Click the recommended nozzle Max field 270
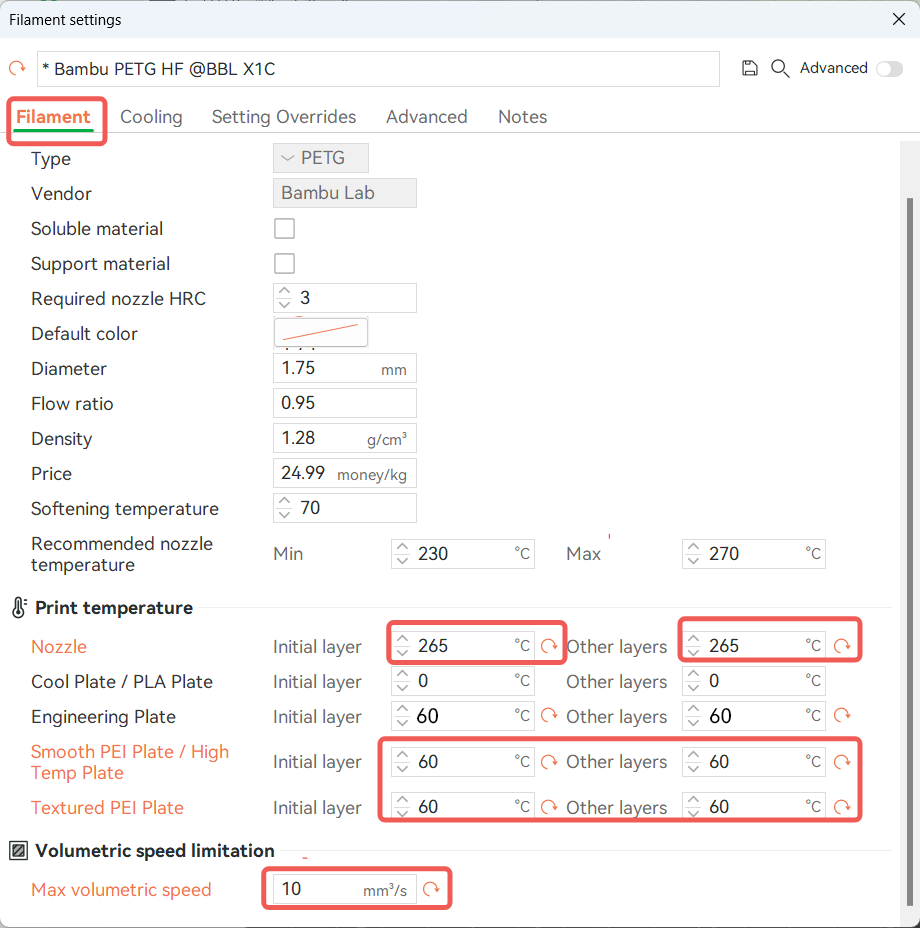Image resolution: width=920 pixels, height=928 pixels. click(754, 554)
